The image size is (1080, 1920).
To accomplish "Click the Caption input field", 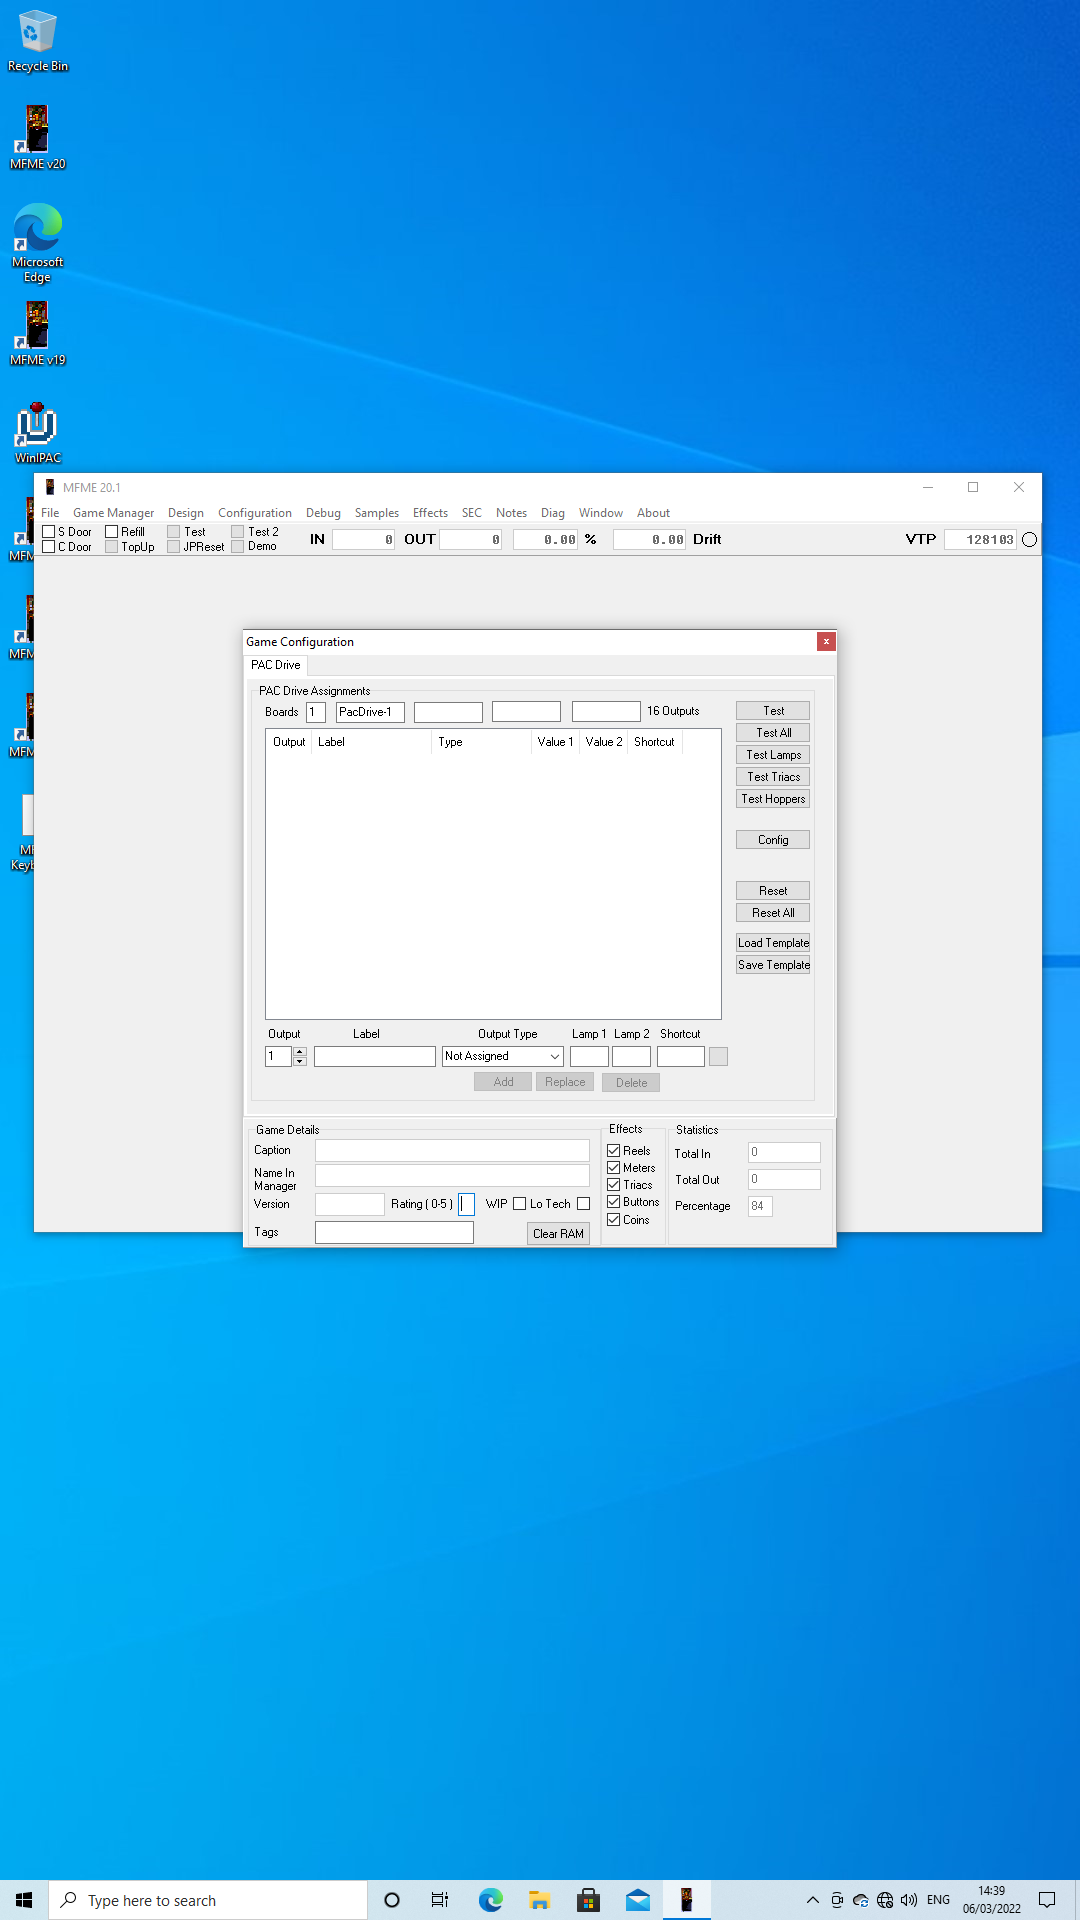I will tap(452, 1151).
